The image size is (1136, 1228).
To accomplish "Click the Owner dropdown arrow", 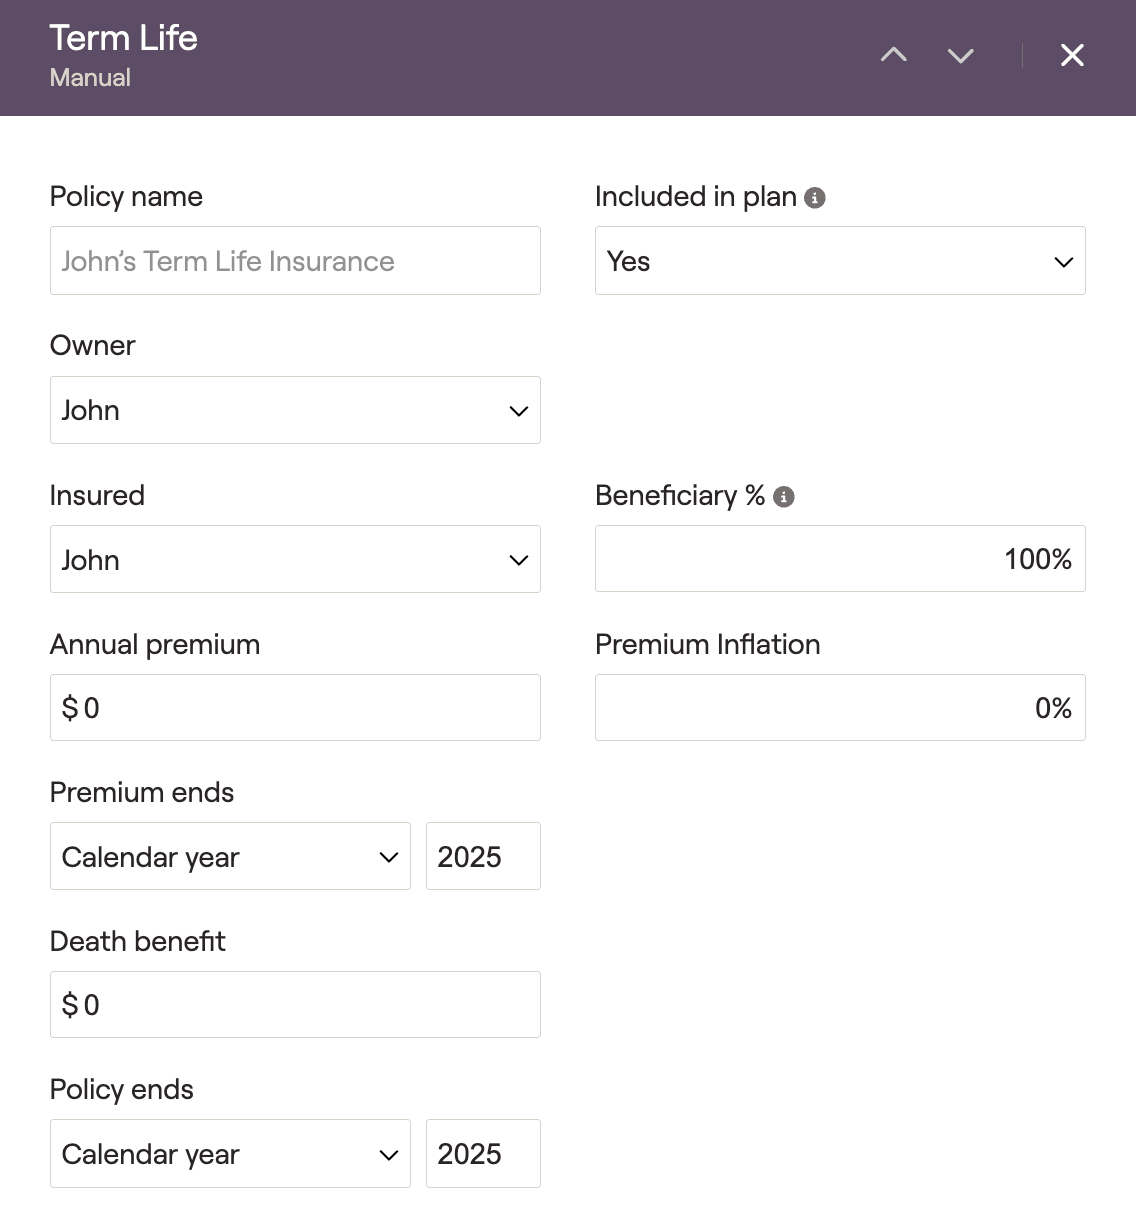I will click(518, 411).
